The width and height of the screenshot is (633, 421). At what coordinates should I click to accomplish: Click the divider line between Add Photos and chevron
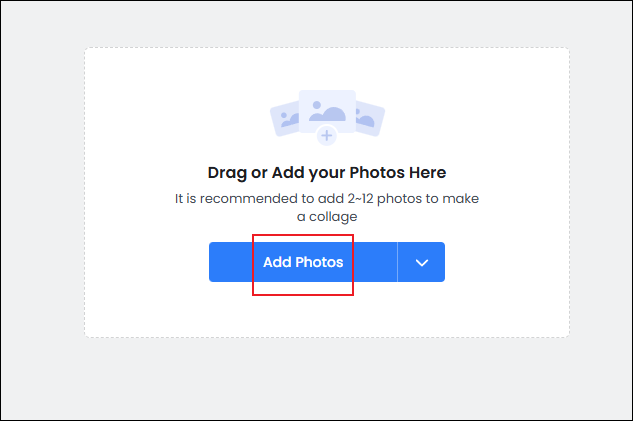tap(397, 262)
